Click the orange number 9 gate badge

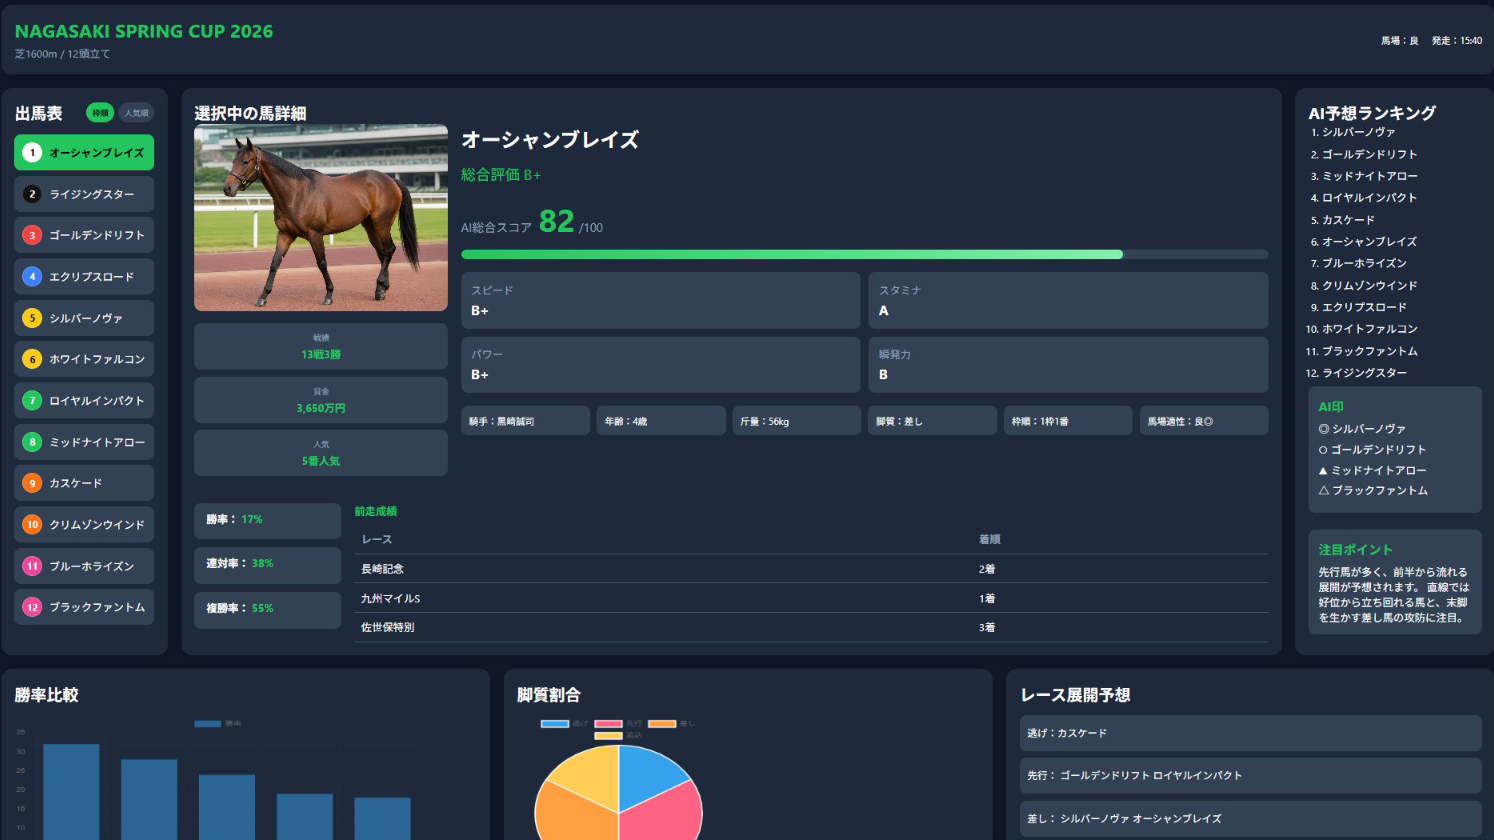[32, 483]
